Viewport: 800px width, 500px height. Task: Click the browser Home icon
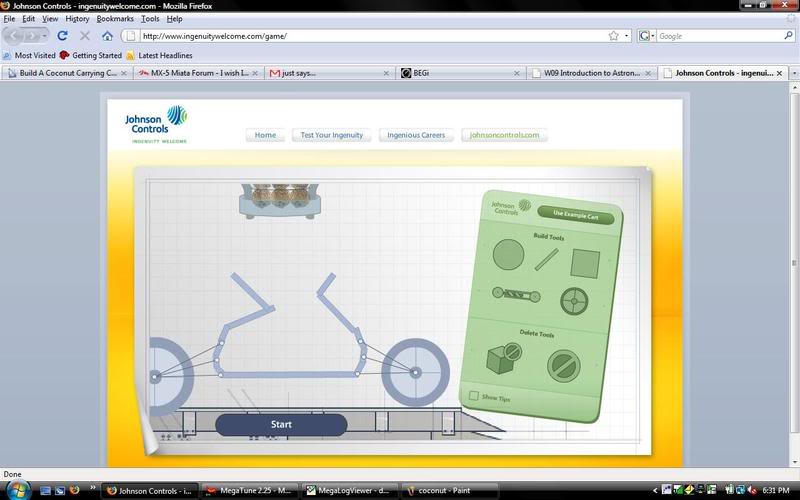click(107, 36)
